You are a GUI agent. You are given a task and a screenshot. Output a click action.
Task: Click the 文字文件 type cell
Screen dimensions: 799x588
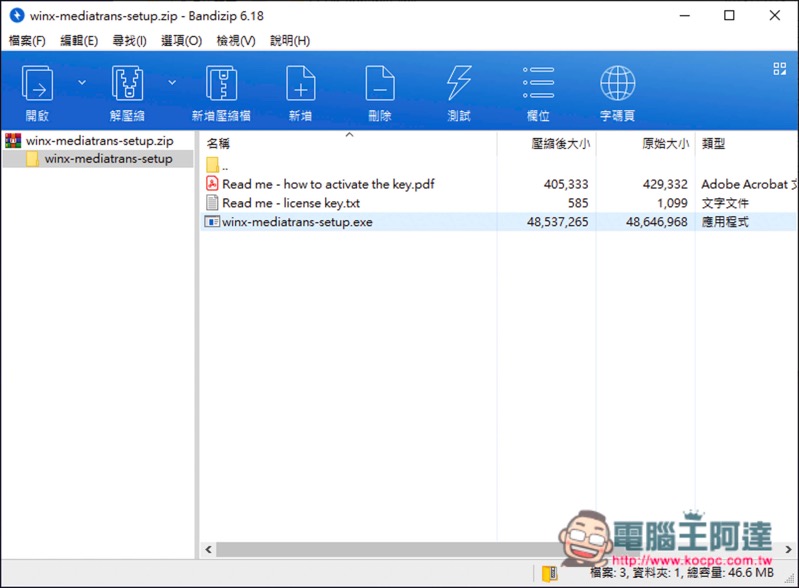725,203
